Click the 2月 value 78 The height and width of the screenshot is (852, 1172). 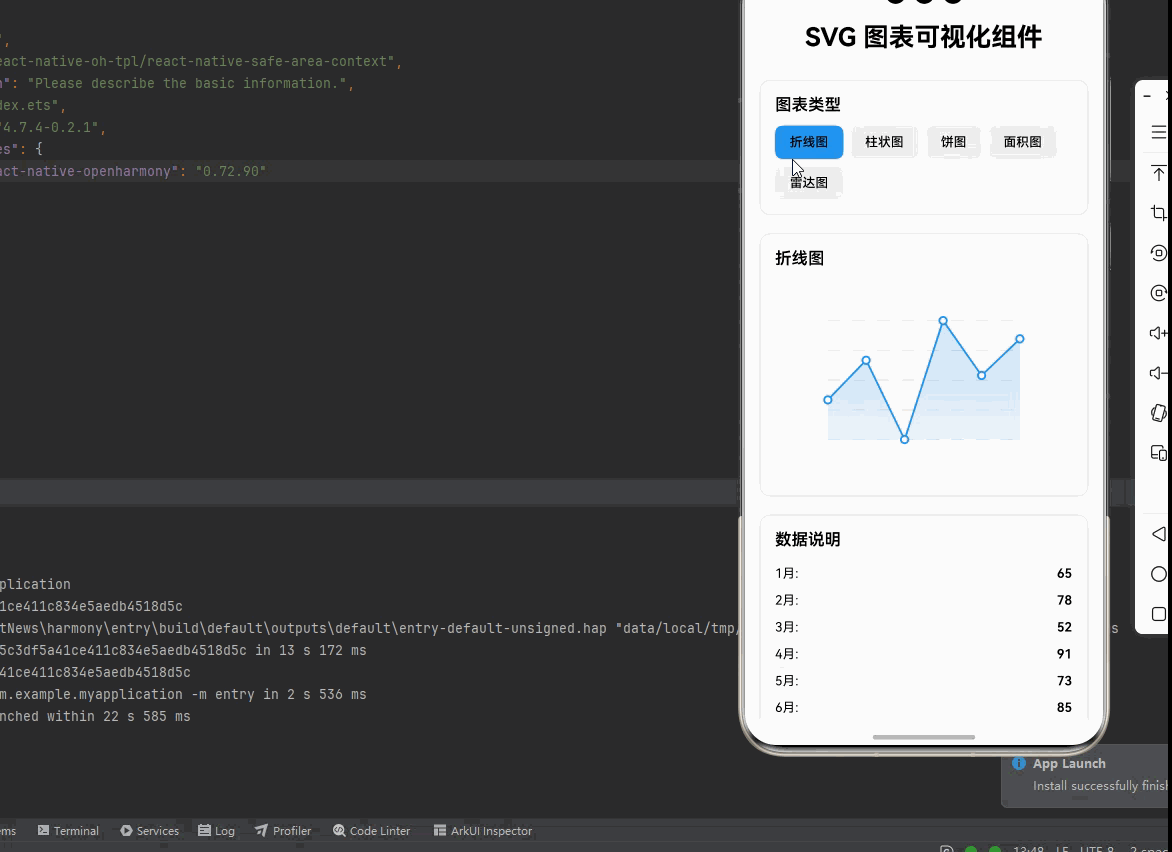[1064, 600]
